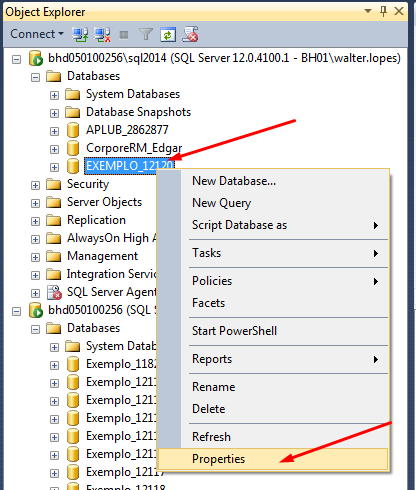
Task: Expand System Databases under sql2014
Action: pyautogui.click(x=54, y=96)
